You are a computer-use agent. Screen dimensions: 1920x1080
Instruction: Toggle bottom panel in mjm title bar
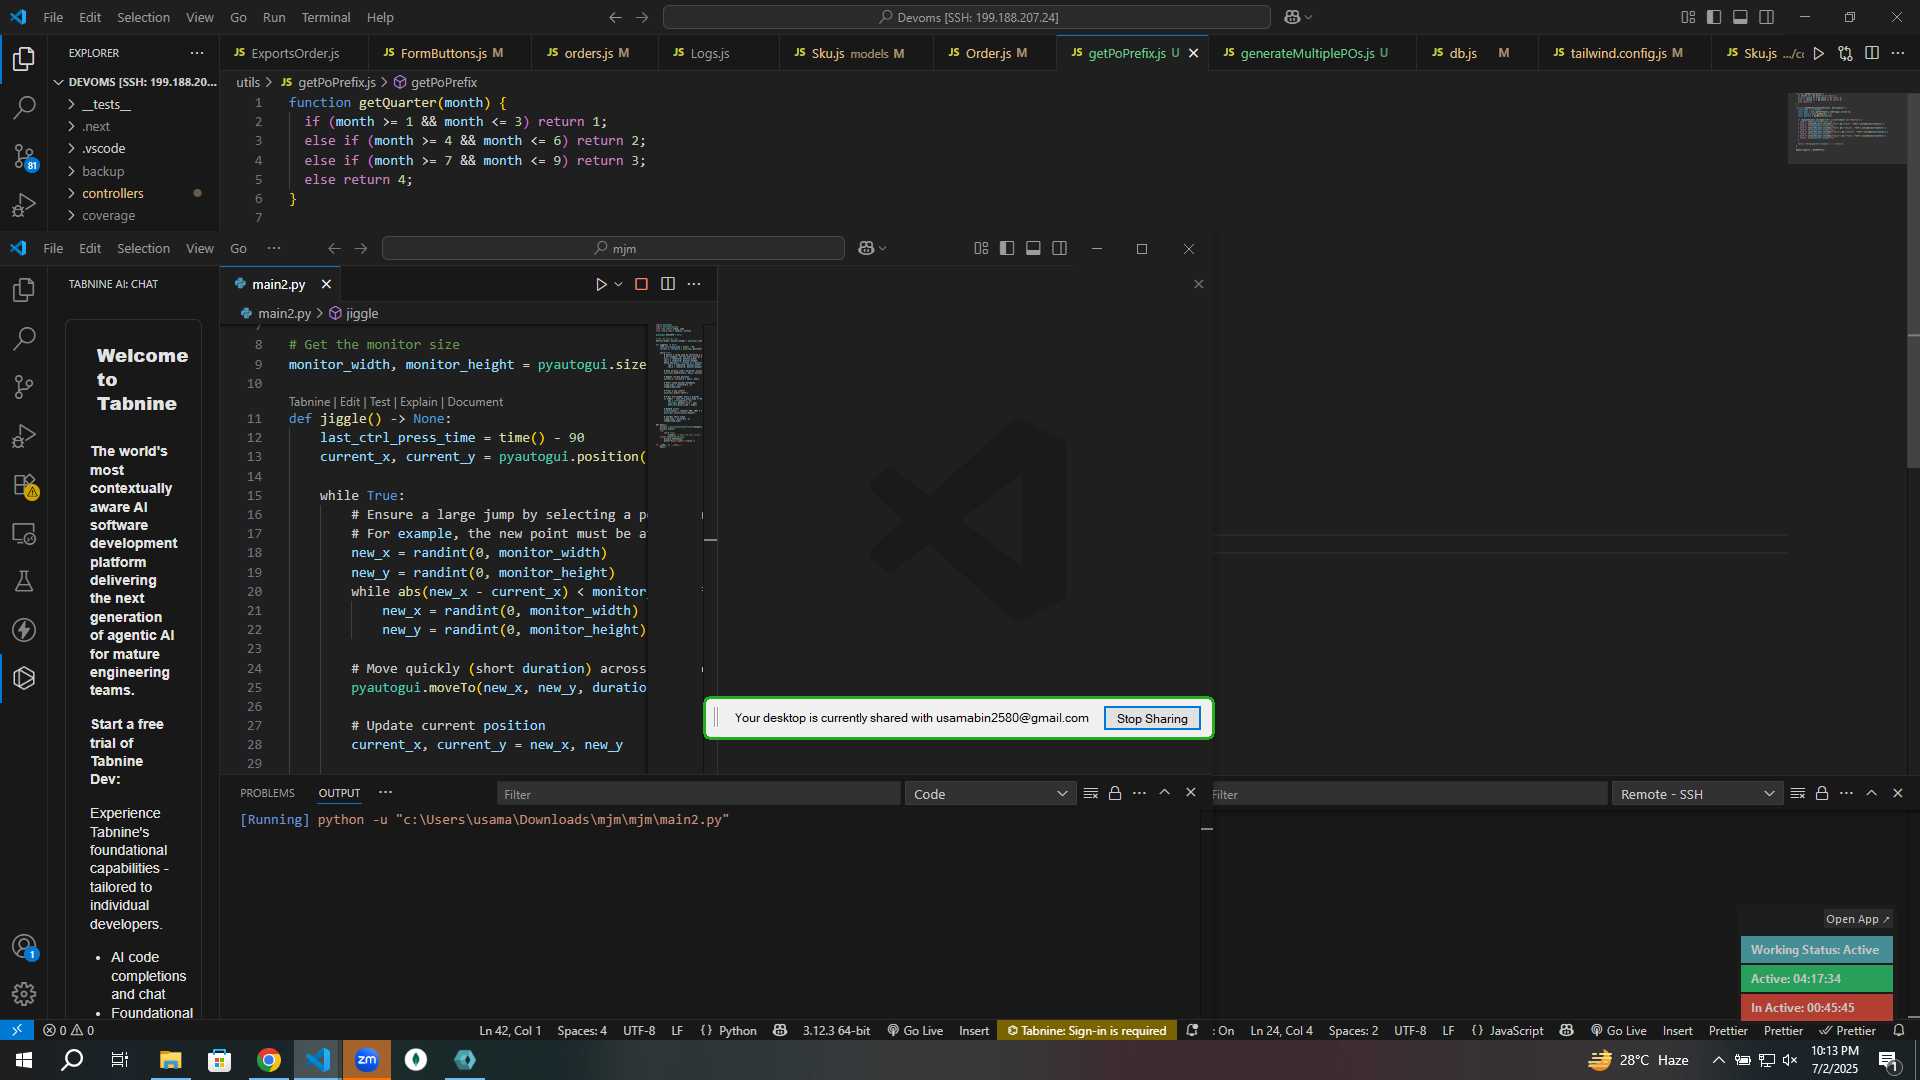1033,248
